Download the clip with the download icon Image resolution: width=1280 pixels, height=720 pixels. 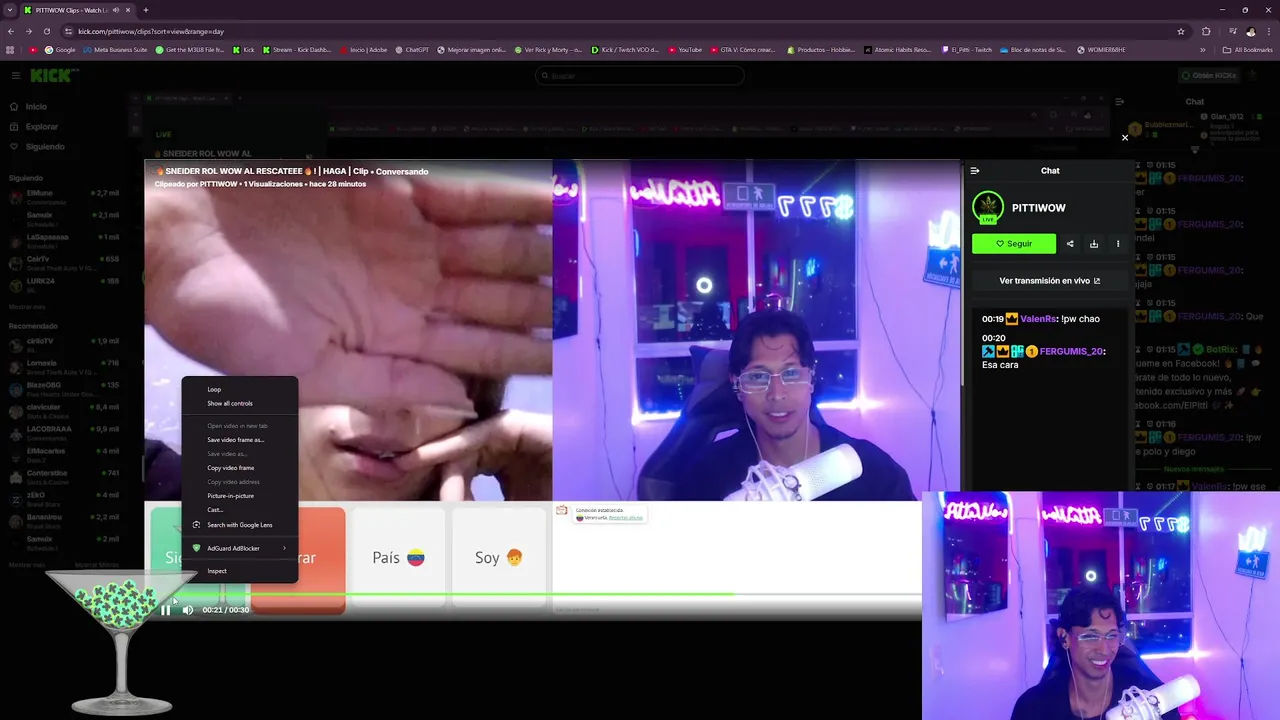point(1094,243)
